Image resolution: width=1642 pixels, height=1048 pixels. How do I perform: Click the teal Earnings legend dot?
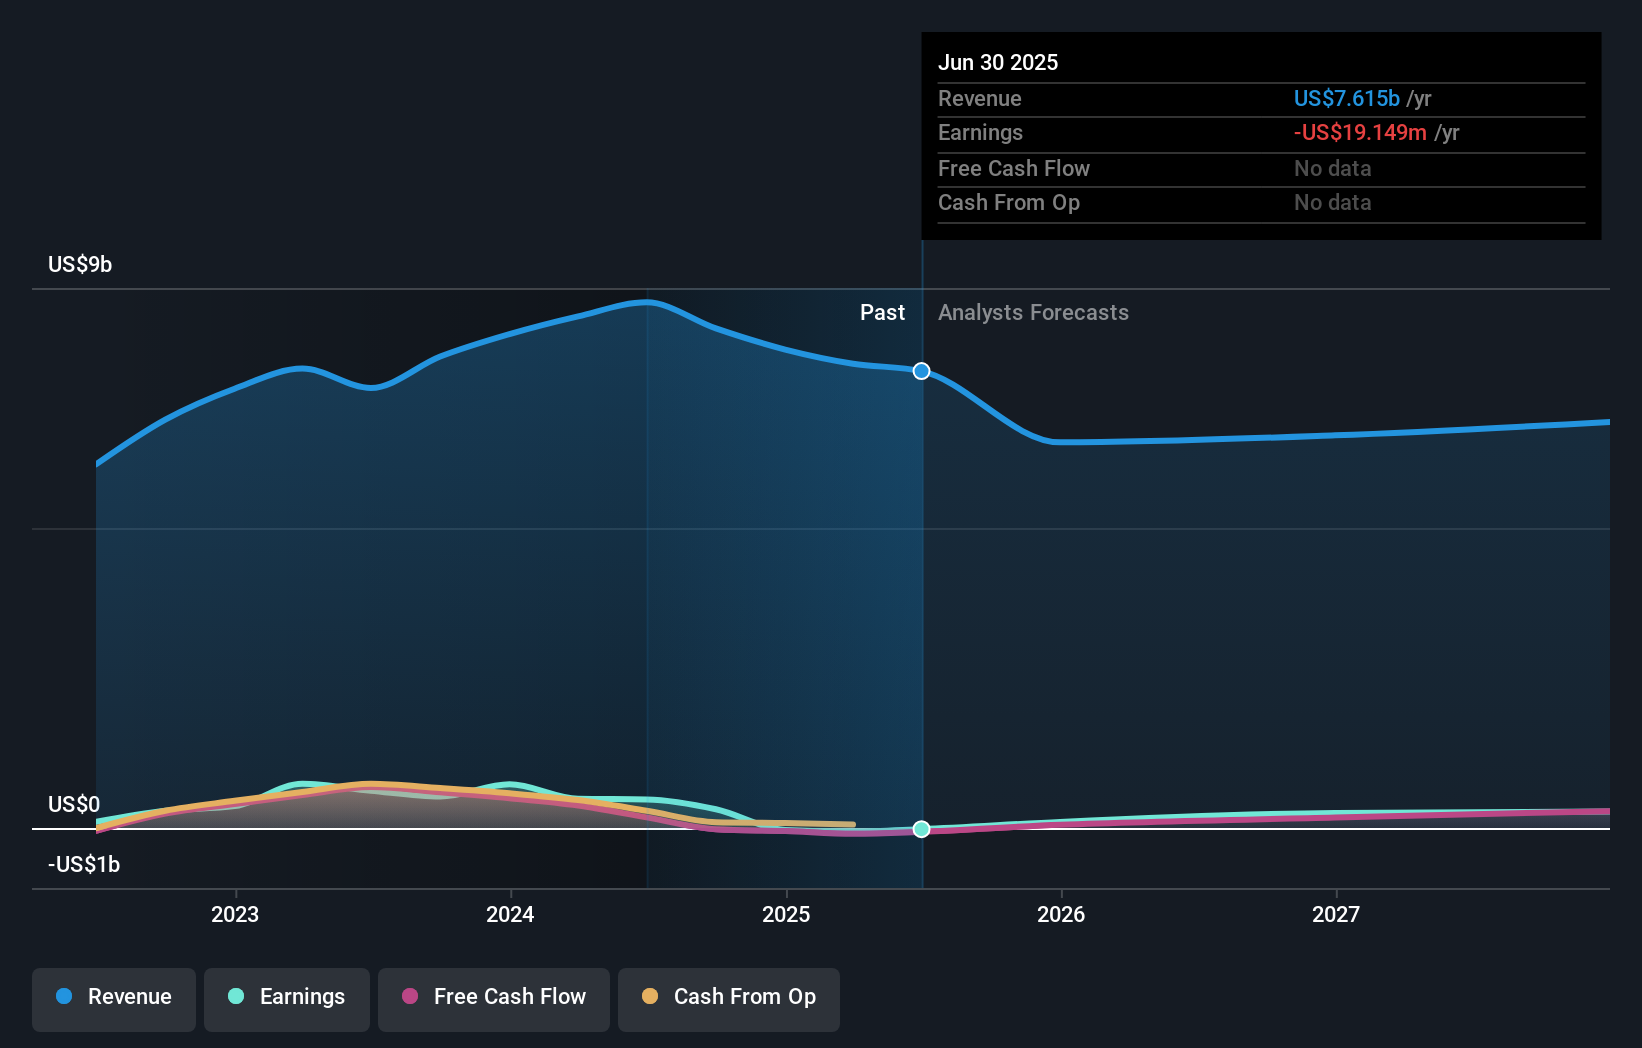tap(236, 996)
